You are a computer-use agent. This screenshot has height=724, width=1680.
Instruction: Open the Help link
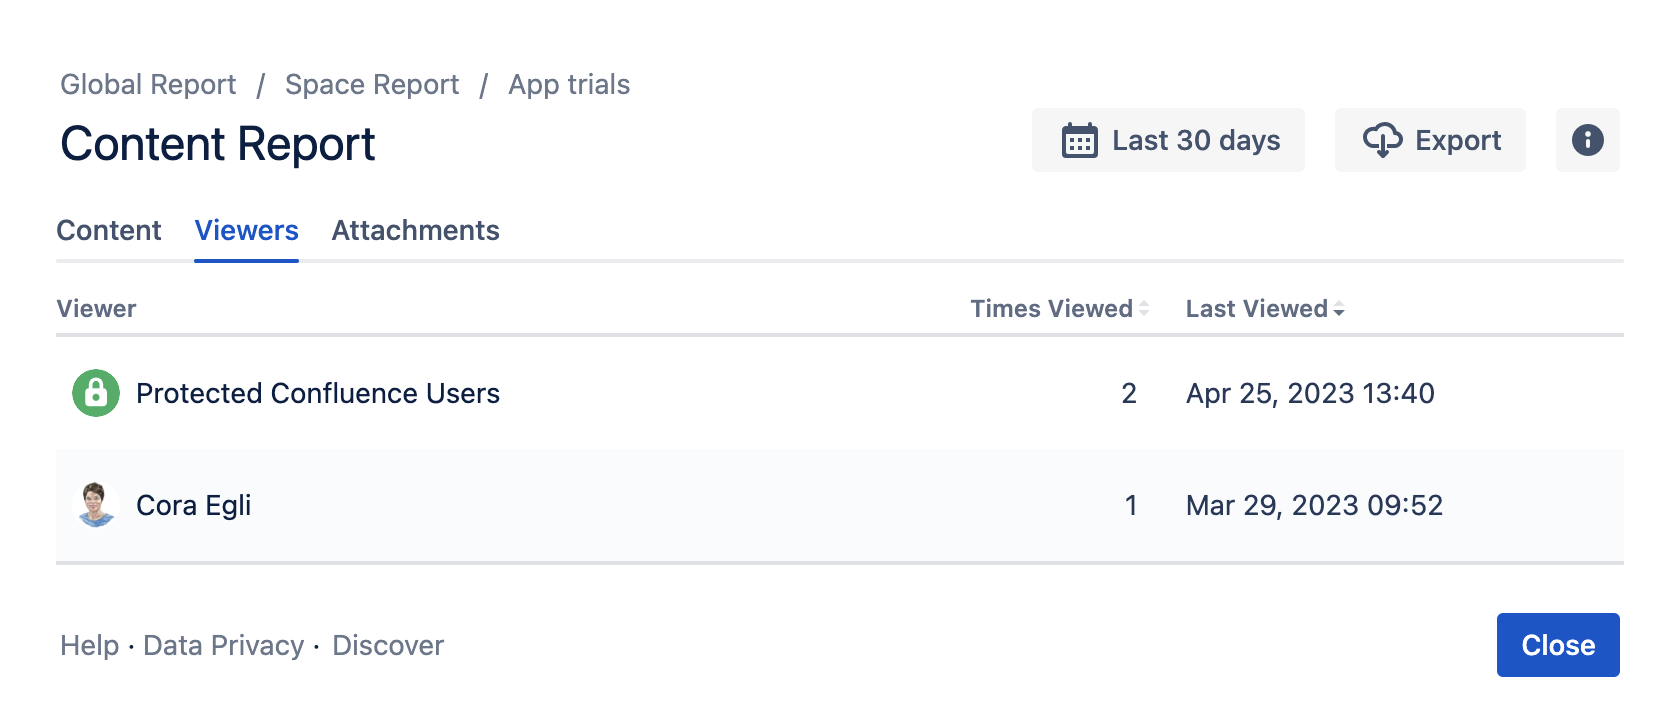pos(89,645)
